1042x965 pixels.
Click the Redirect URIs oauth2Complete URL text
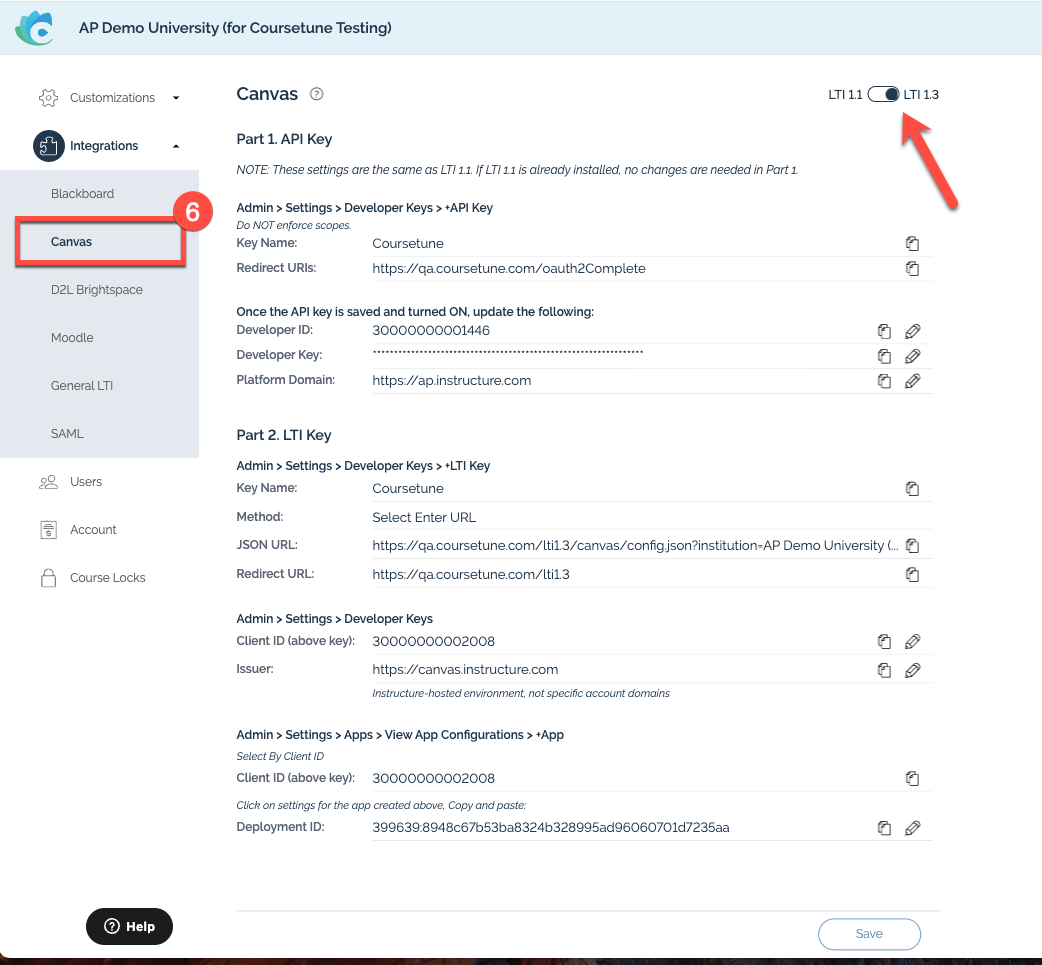(508, 268)
